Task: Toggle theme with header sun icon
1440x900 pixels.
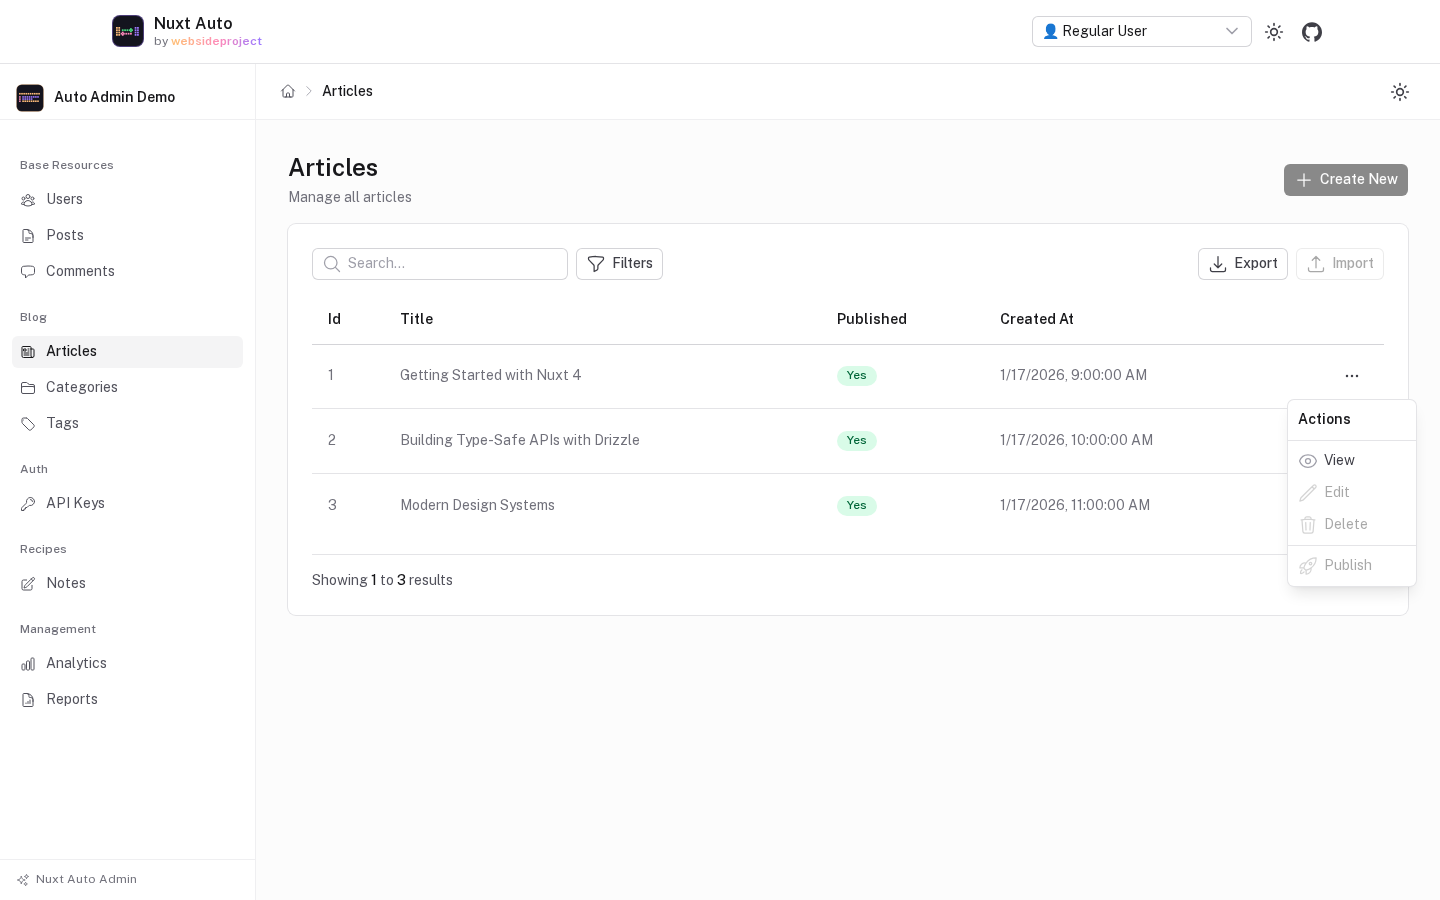Action: [x=1274, y=32]
